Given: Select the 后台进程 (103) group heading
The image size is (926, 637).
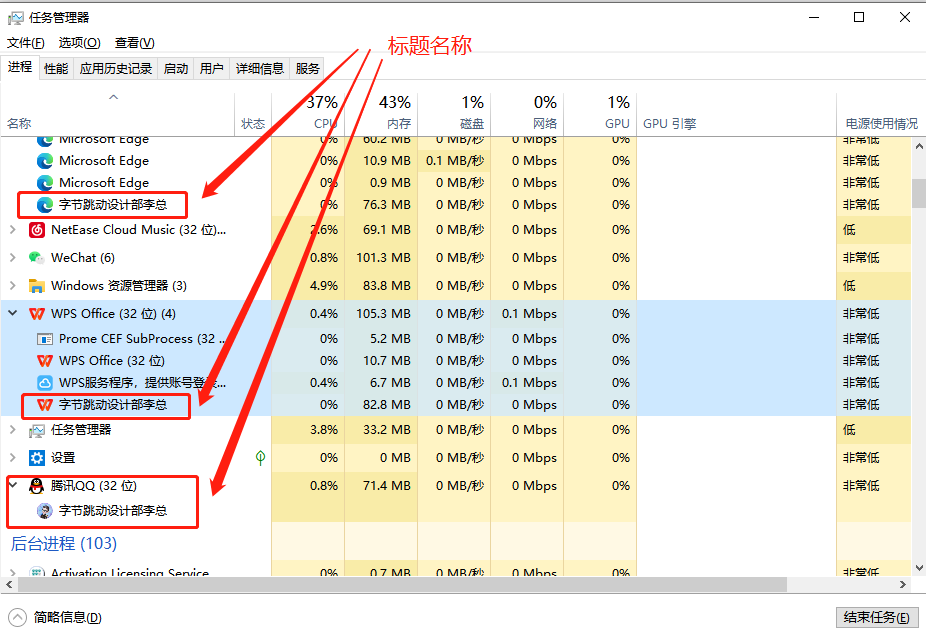Looking at the screenshot, I should click(64, 544).
